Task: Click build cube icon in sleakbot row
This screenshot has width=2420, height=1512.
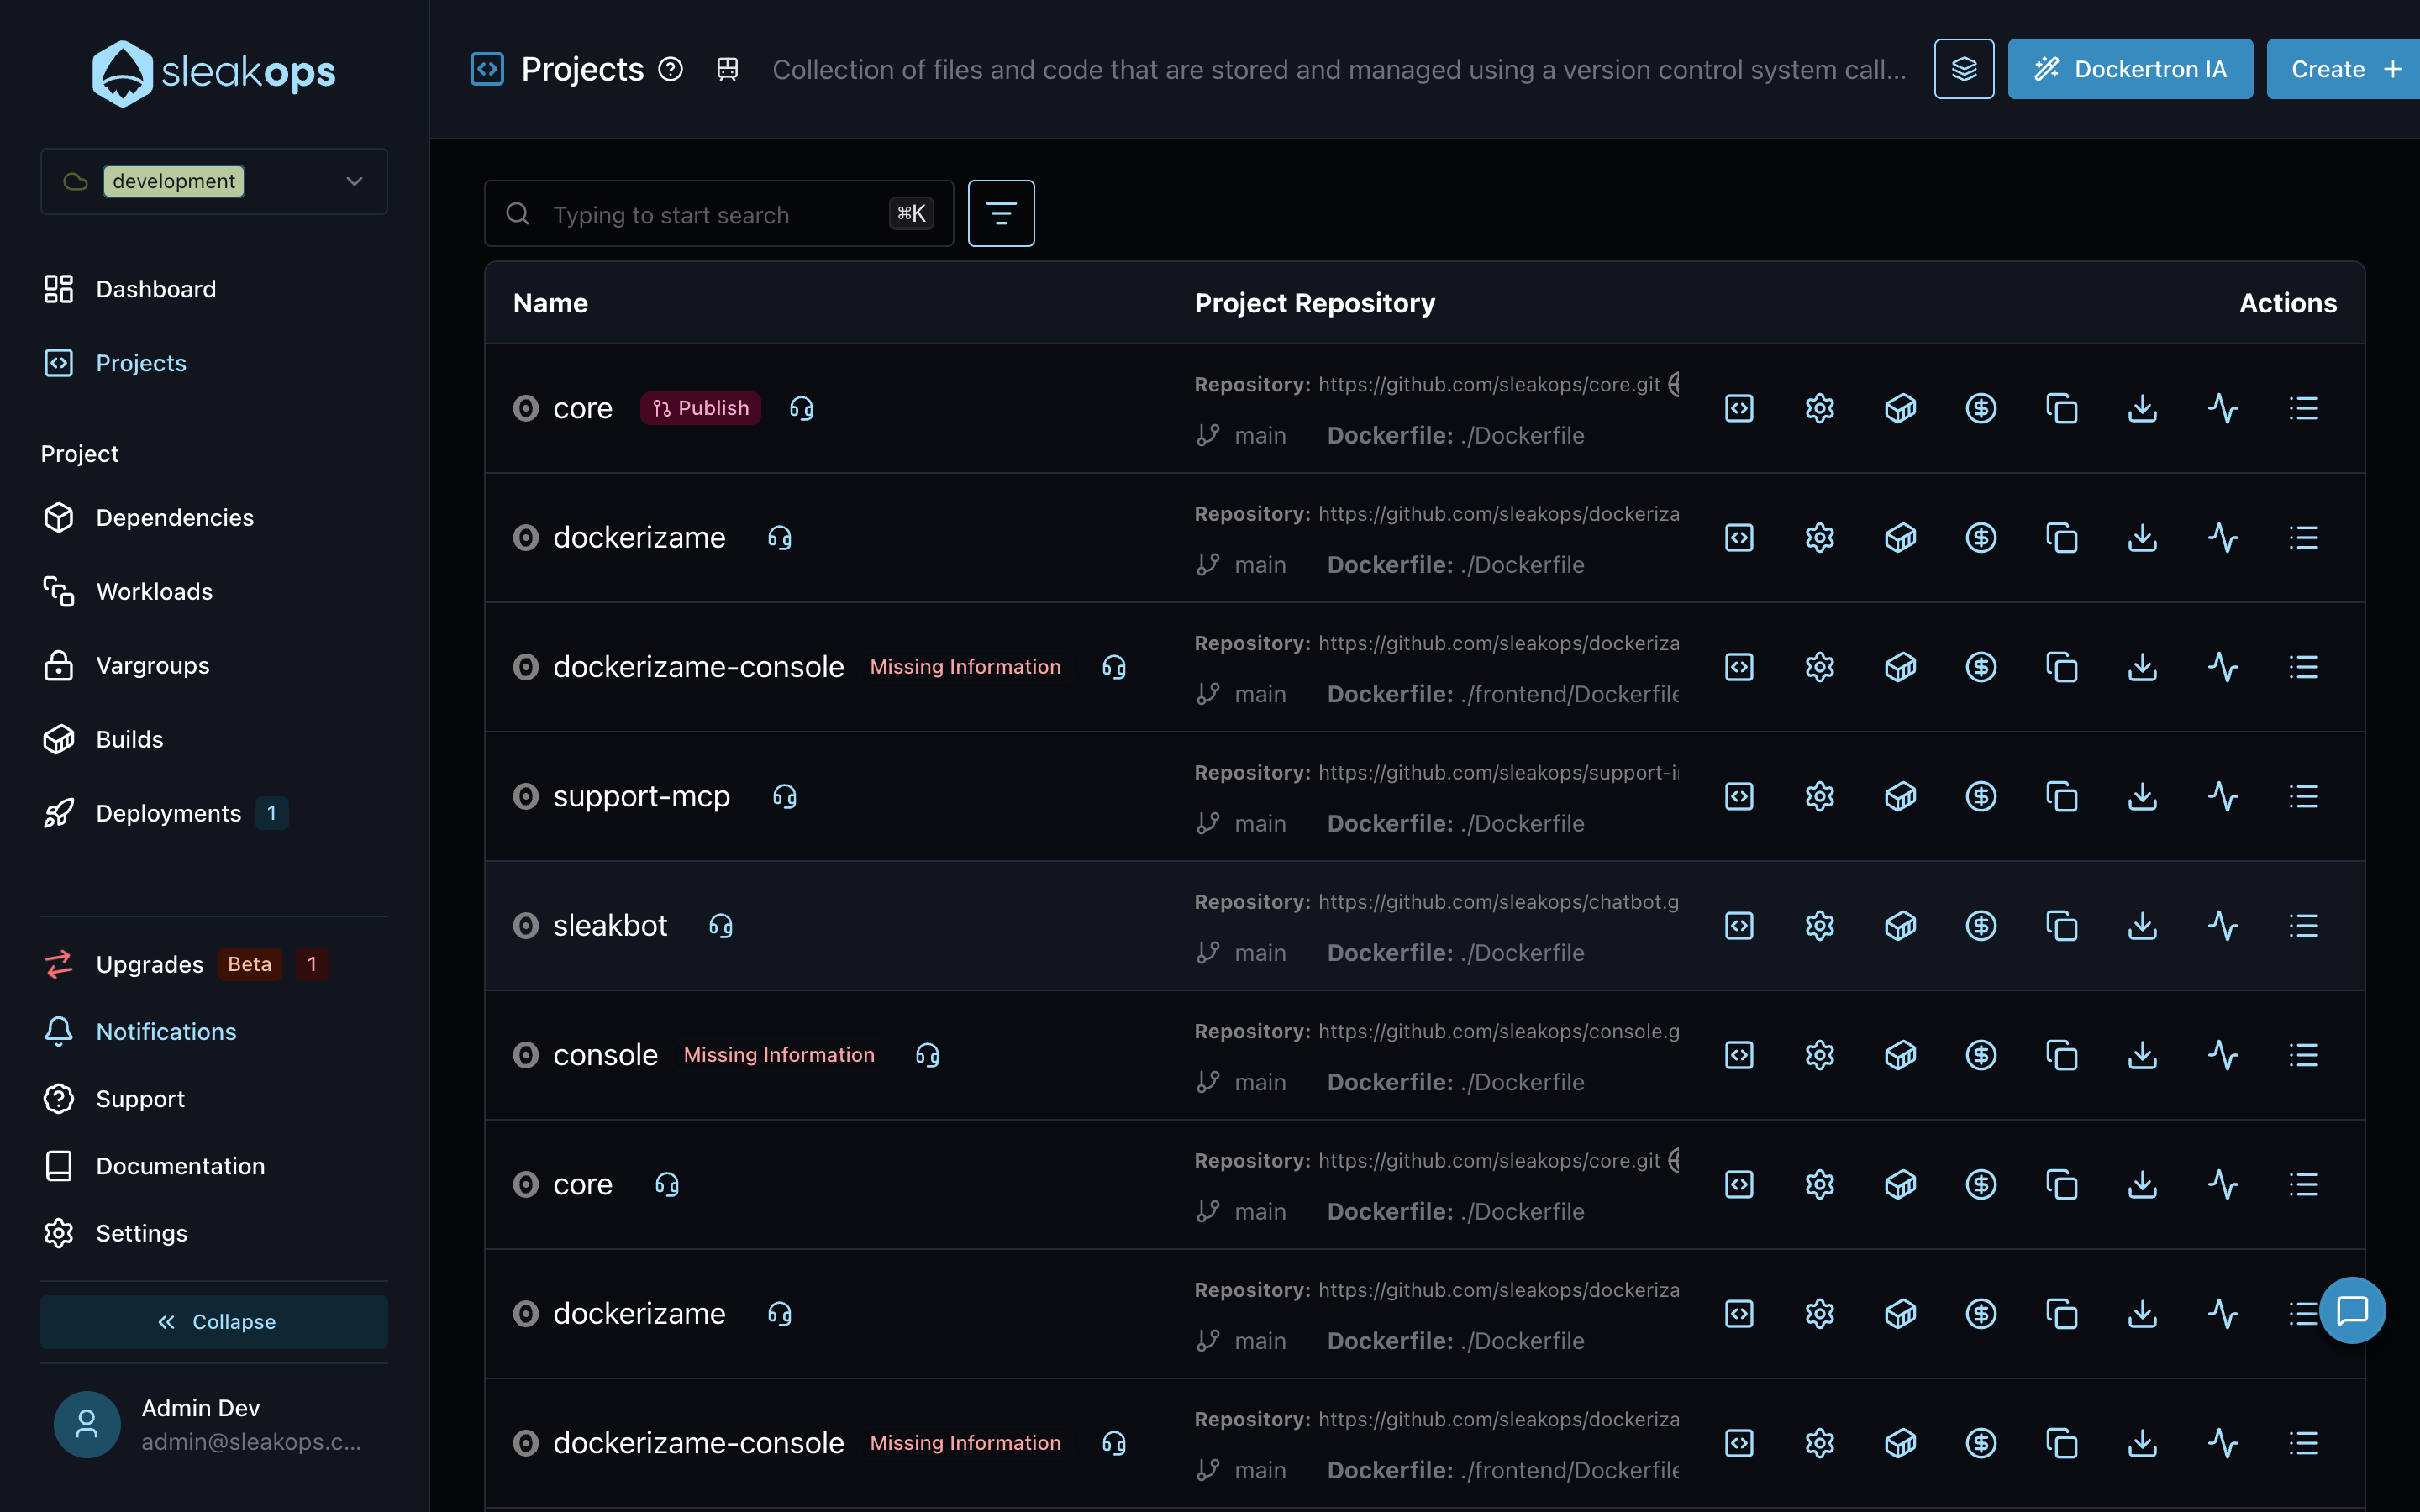Action: point(1900,926)
